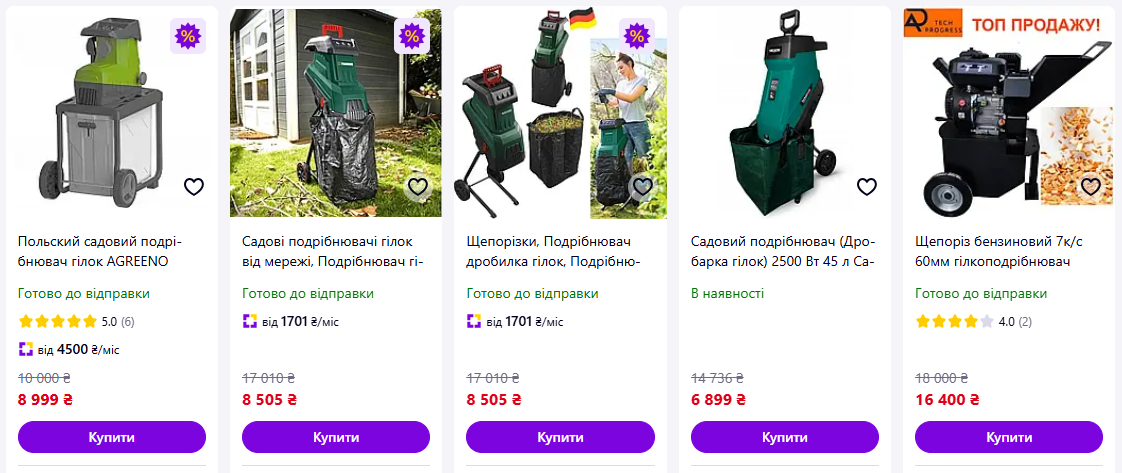Screen dimensions: 1122x473
Task: Add AGREENO shredder to favorites with heart icon
Action: (x=194, y=187)
